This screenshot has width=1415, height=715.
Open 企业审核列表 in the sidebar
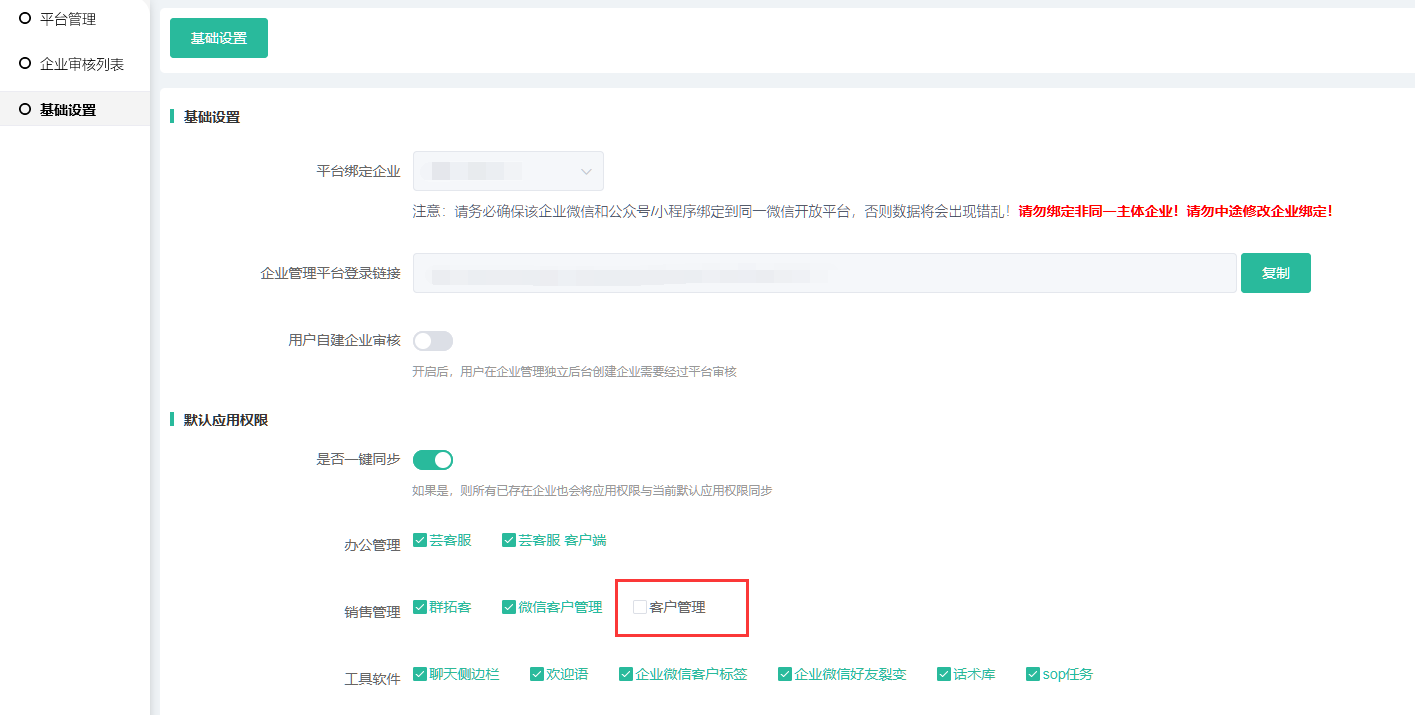pyautogui.click(x=81, y=64)
